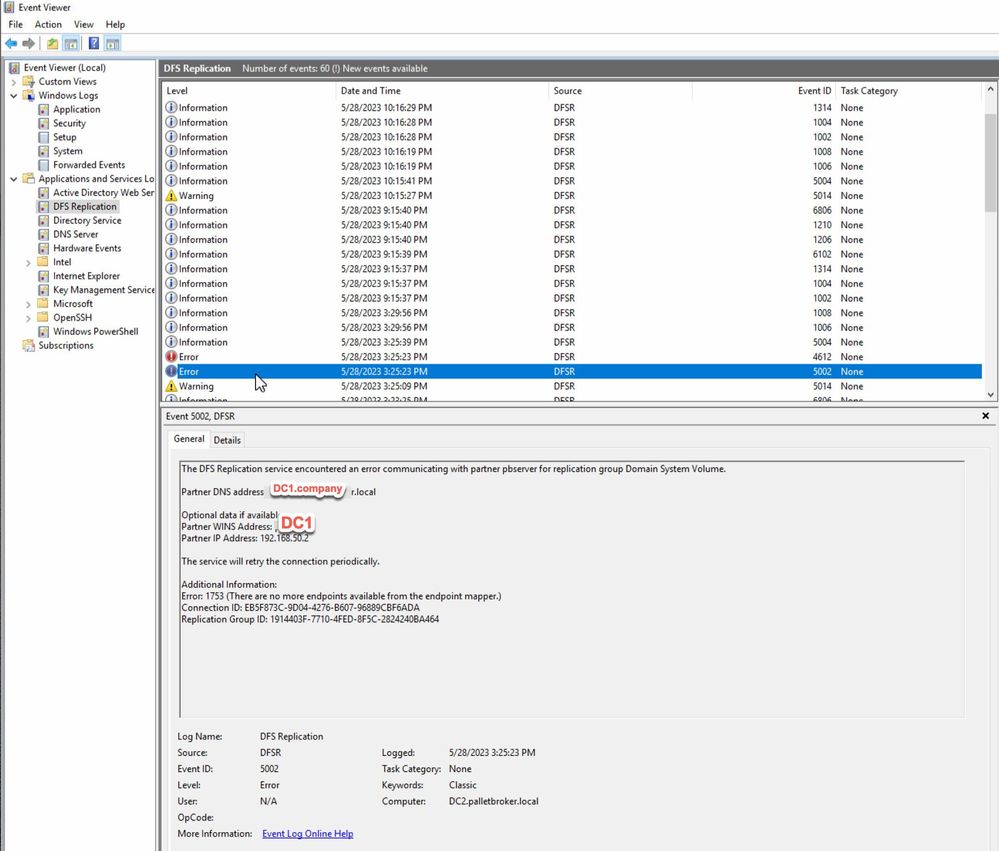Select the General tab
The width and height of the screenshot is (999, 851).
pyautogui.click(x=189, y=439)
